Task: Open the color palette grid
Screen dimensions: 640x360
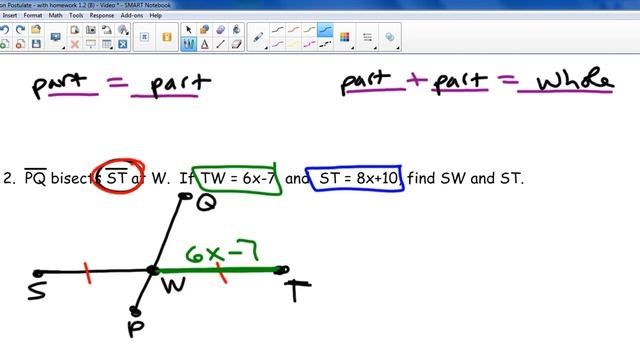Action: pos(345,37)
